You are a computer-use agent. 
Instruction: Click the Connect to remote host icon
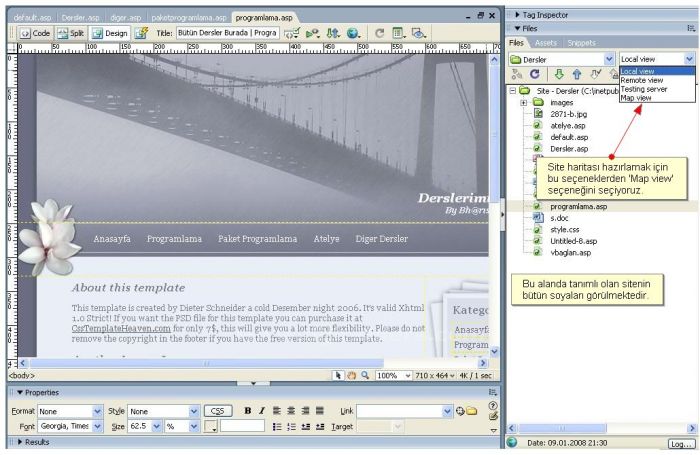click(x=517, y=74)
